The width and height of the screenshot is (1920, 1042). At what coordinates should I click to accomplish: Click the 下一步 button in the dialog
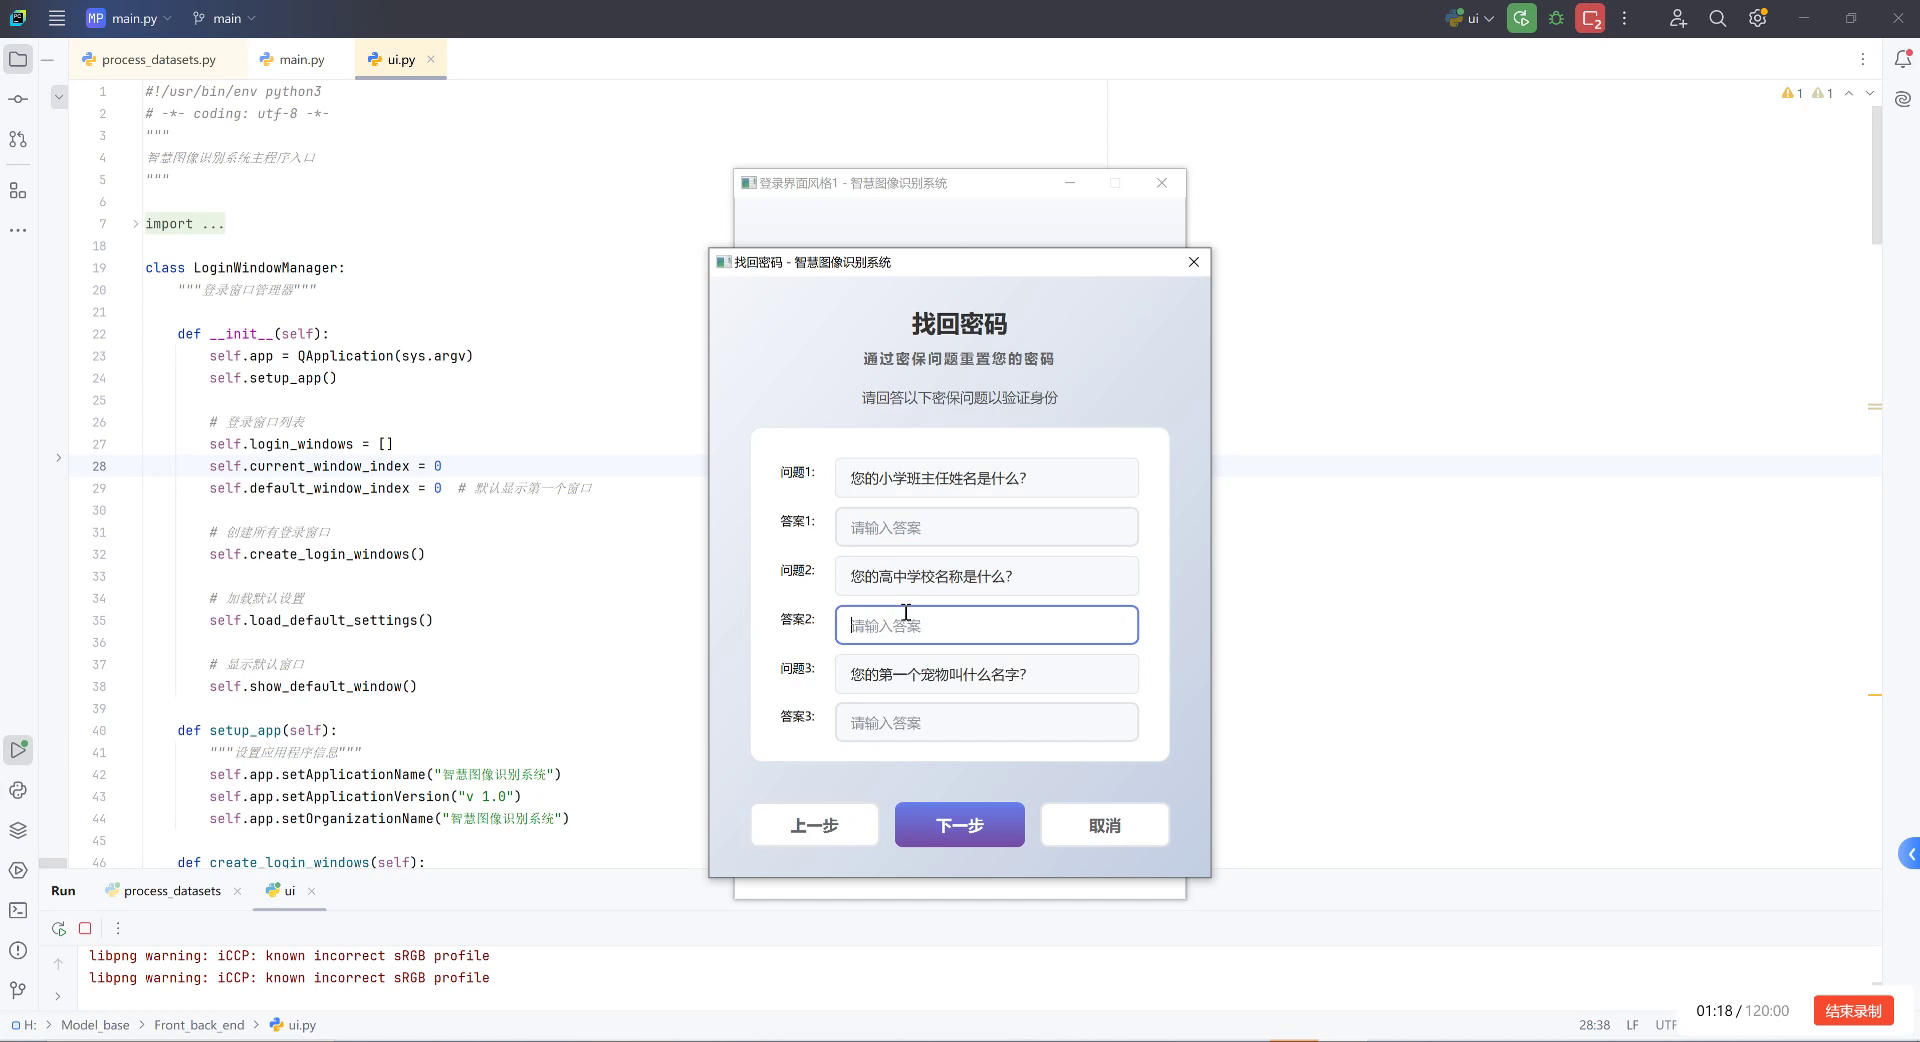pos(959,825)
